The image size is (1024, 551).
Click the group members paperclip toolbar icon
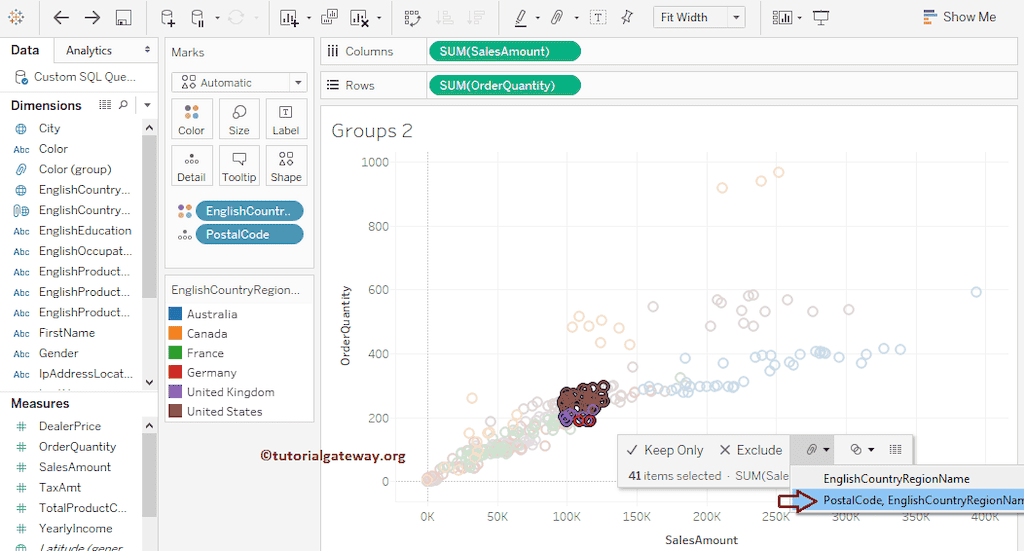557,18
